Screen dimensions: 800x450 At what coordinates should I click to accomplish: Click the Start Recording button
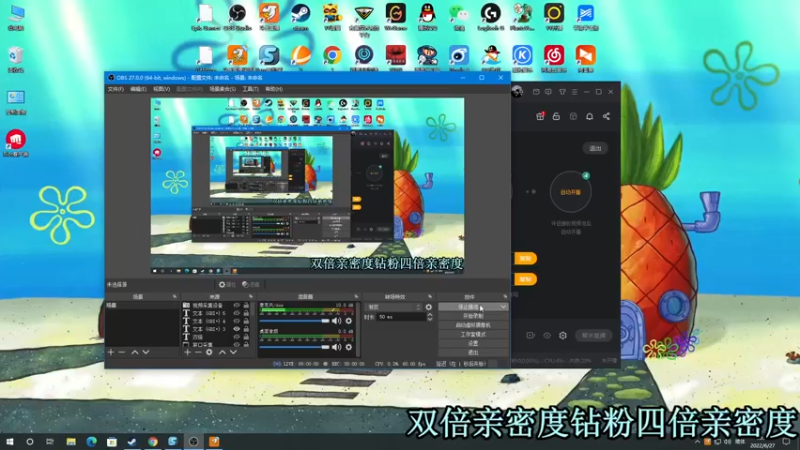473,316
